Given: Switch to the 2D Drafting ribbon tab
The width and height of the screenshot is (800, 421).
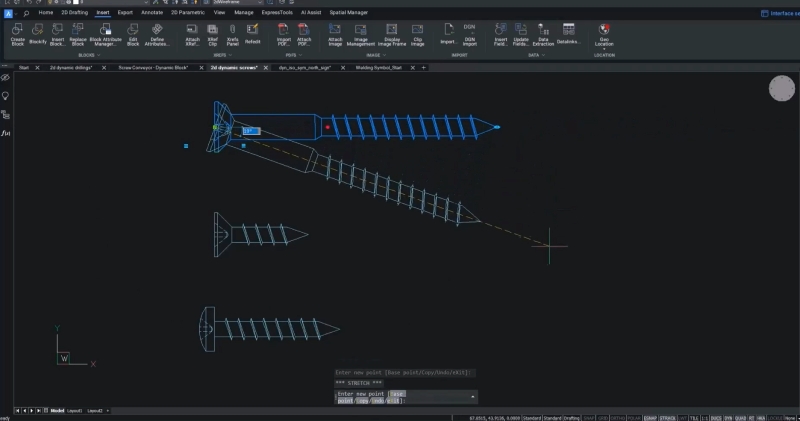Looking at the screenshot, I should point(74,12).
